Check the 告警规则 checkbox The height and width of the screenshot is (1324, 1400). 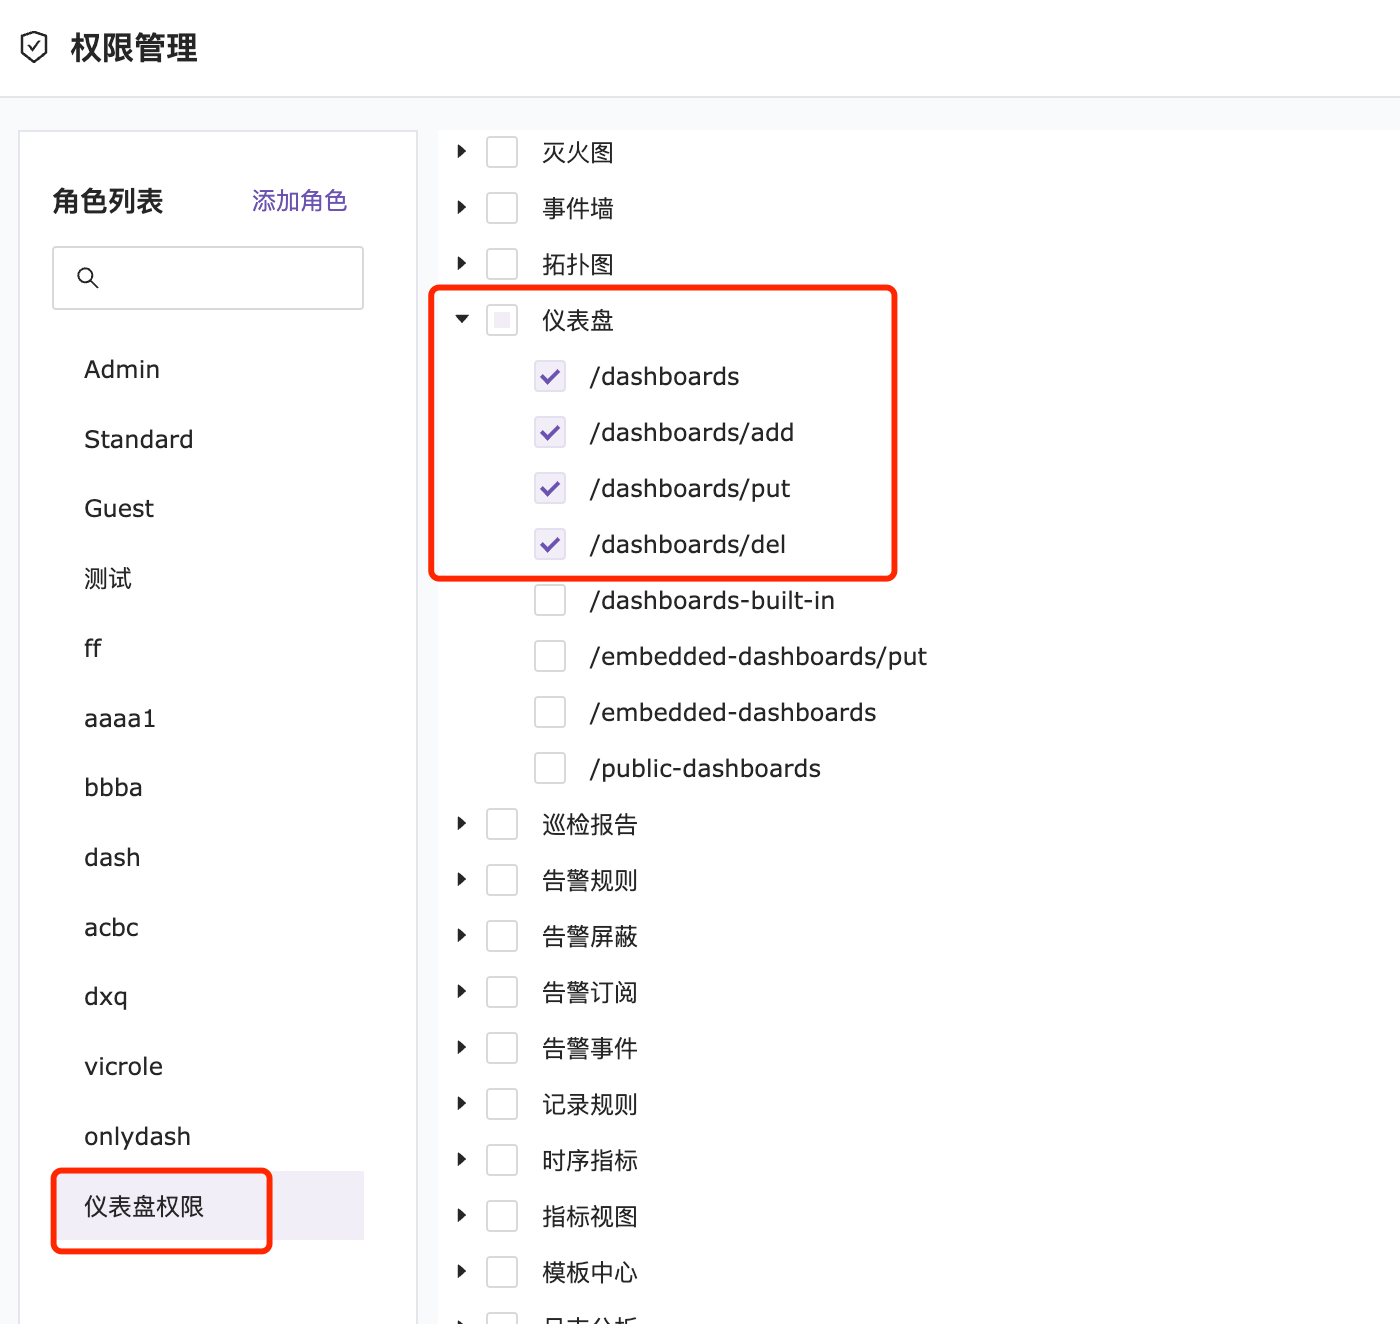click(502, 880)
